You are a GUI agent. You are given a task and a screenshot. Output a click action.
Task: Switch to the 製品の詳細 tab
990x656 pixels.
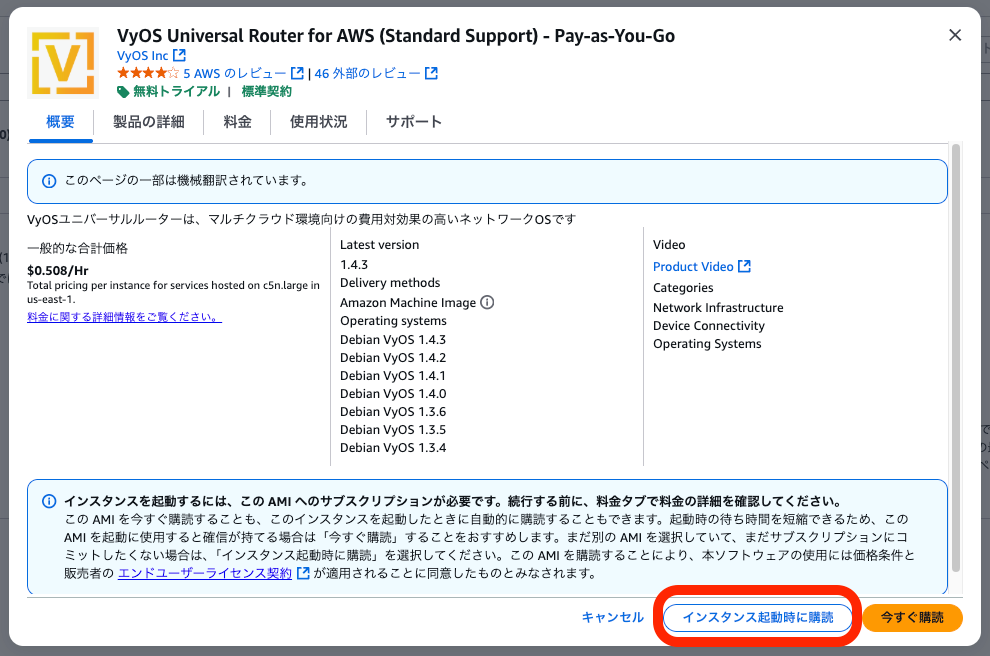pos(148,122)
